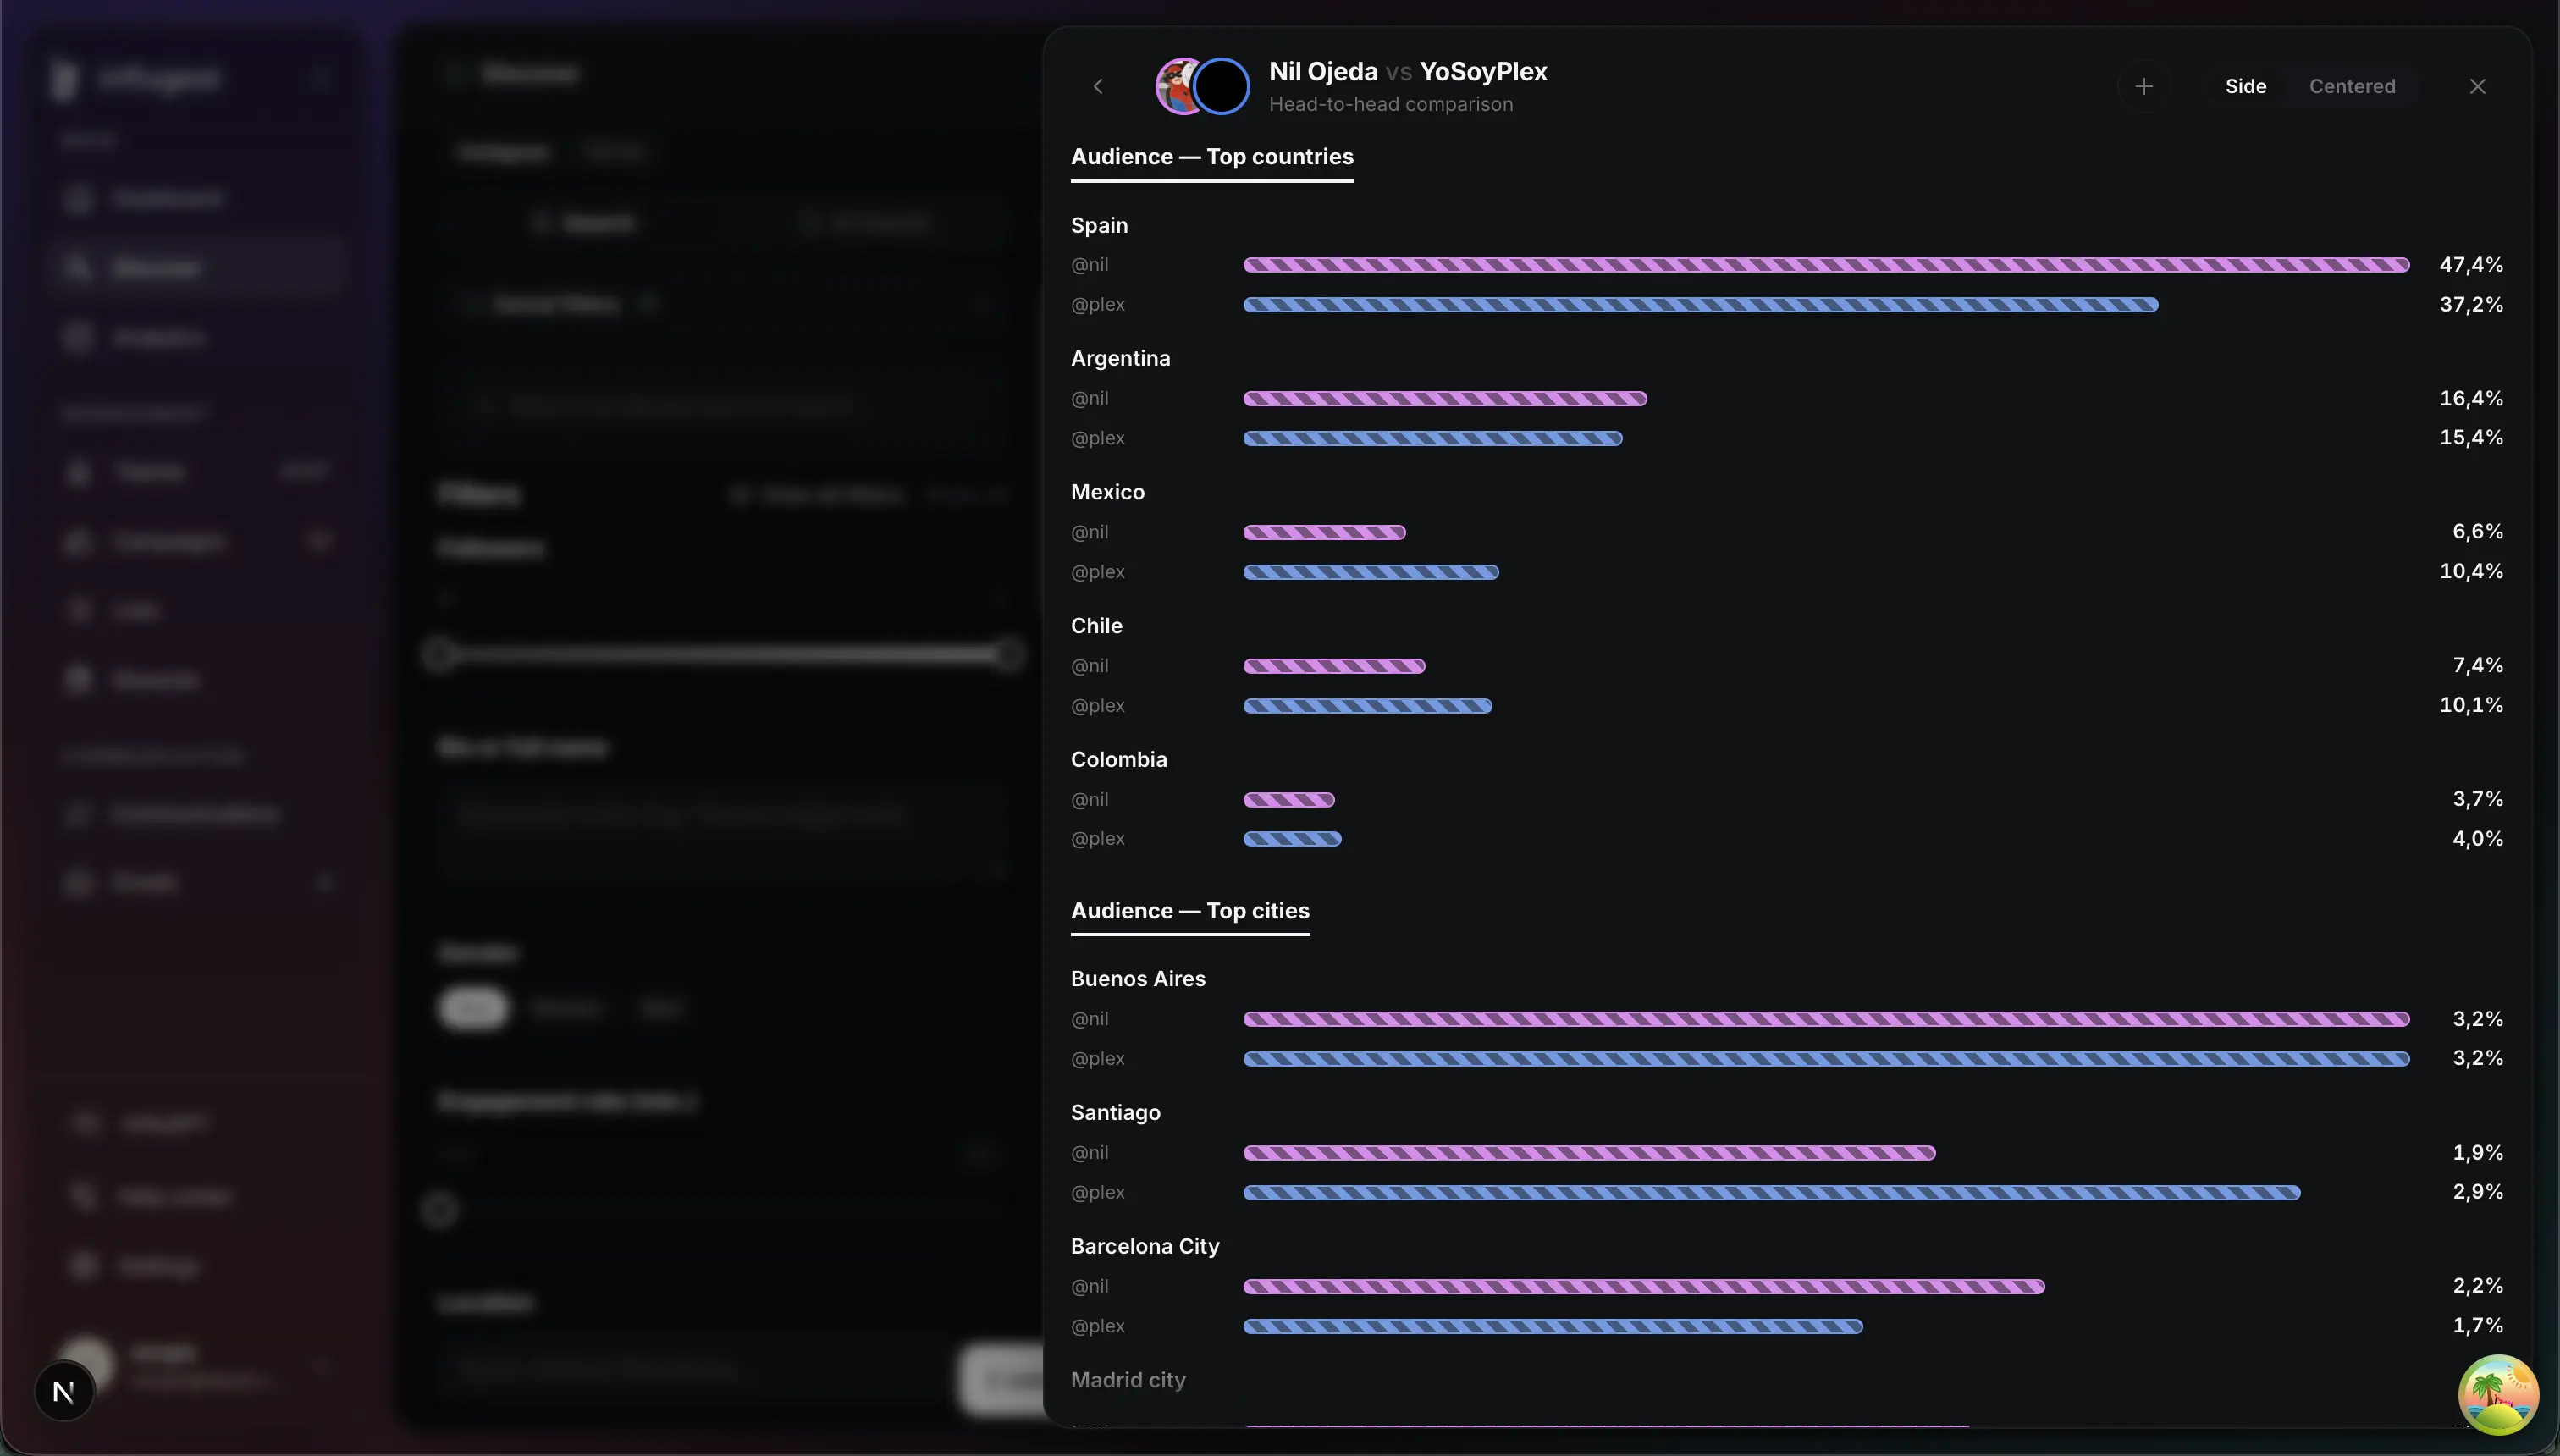Click the '1,9%' value for Santiago

2478,1153
